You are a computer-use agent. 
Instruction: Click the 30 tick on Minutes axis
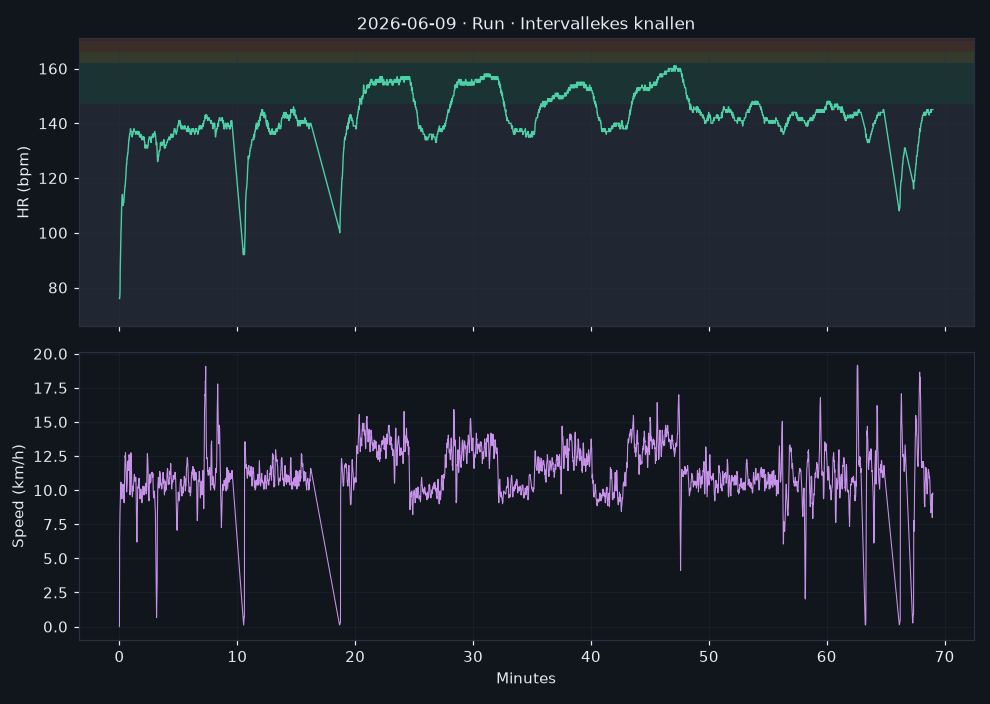click(474, 657)
